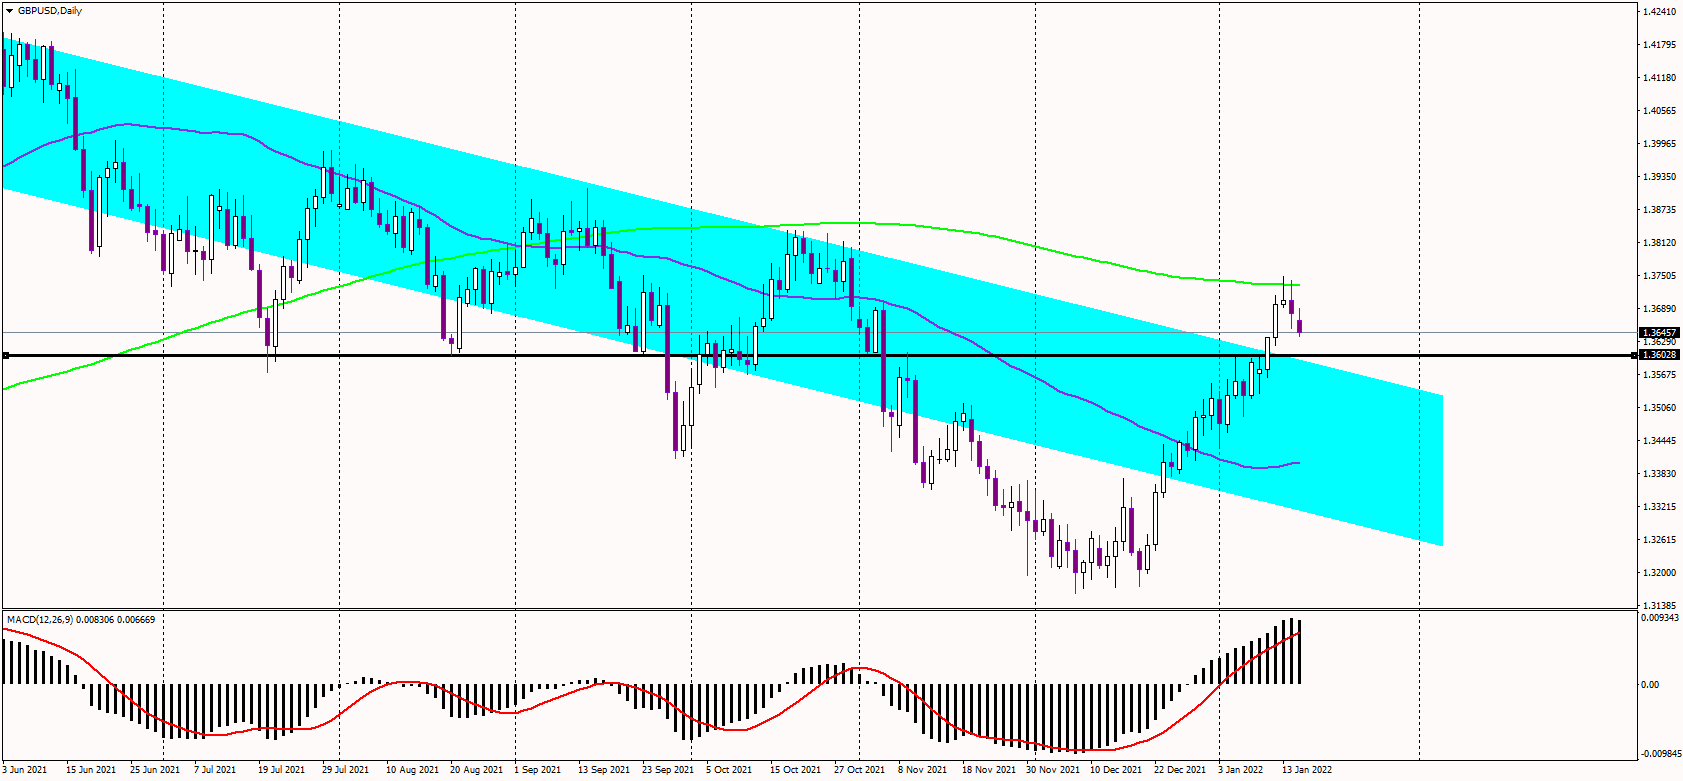Click the 15 Jun 2021 date label
The height and width of the screenshot is (781, 1683).
(91, 770)
